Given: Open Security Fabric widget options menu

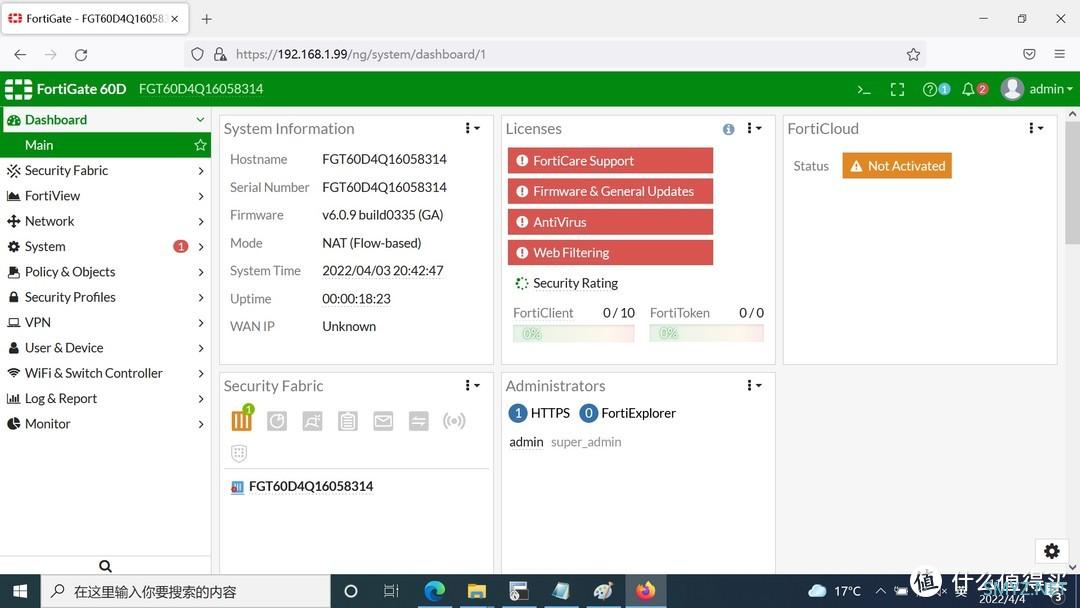Looking at the screenshot, I should pyautogui.click(x=472, y=386).
